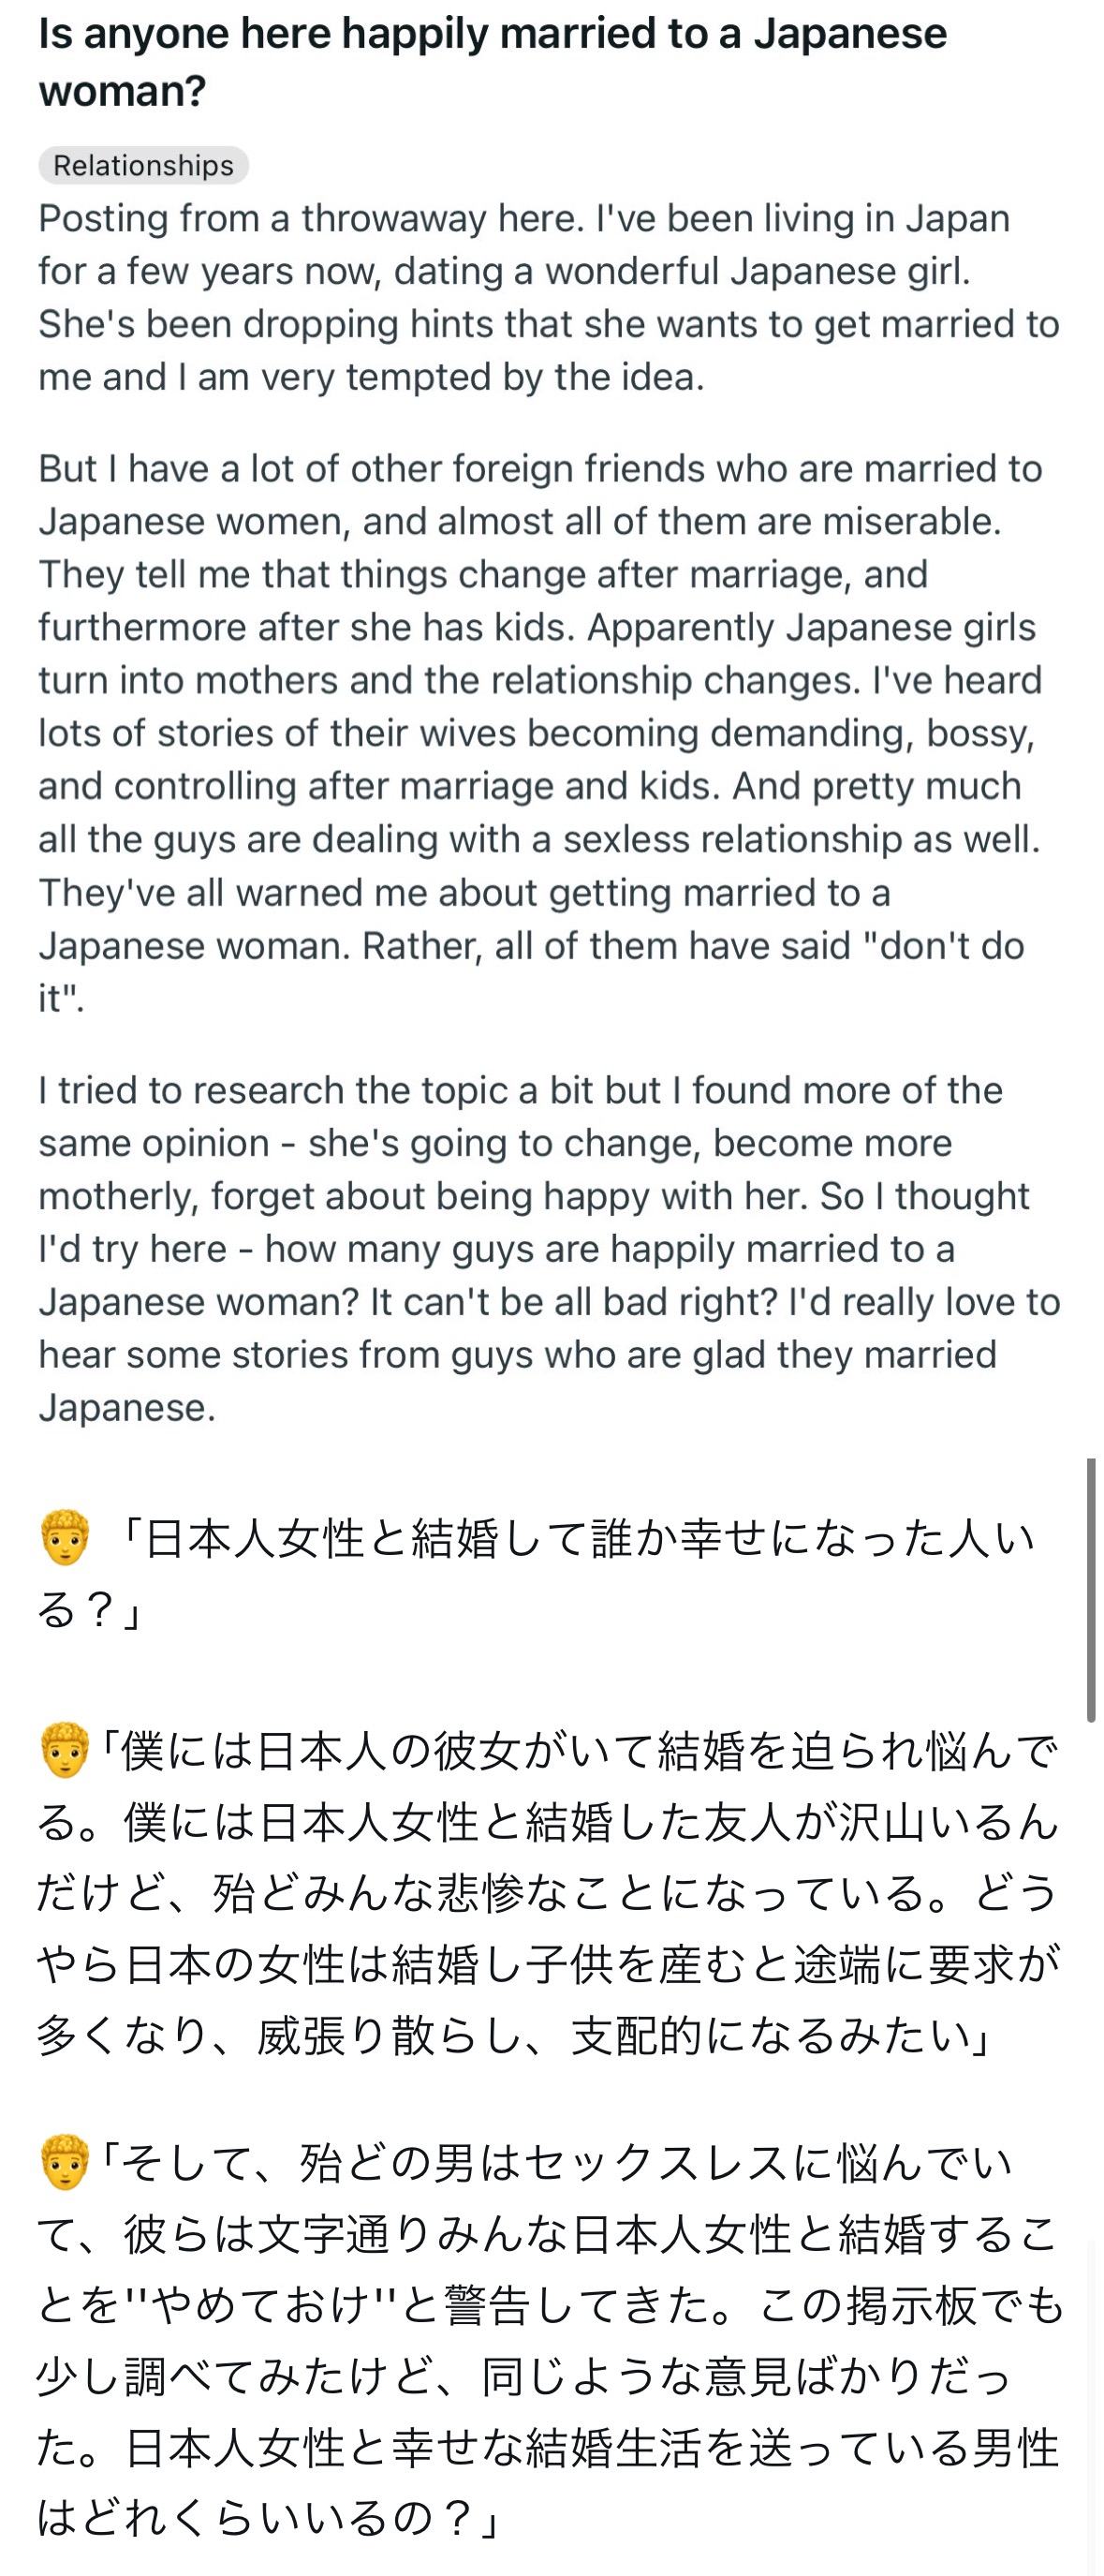Click the final word "Japanese." of the English post
Screen dimensions: 1104x2576
(127, 1408)
